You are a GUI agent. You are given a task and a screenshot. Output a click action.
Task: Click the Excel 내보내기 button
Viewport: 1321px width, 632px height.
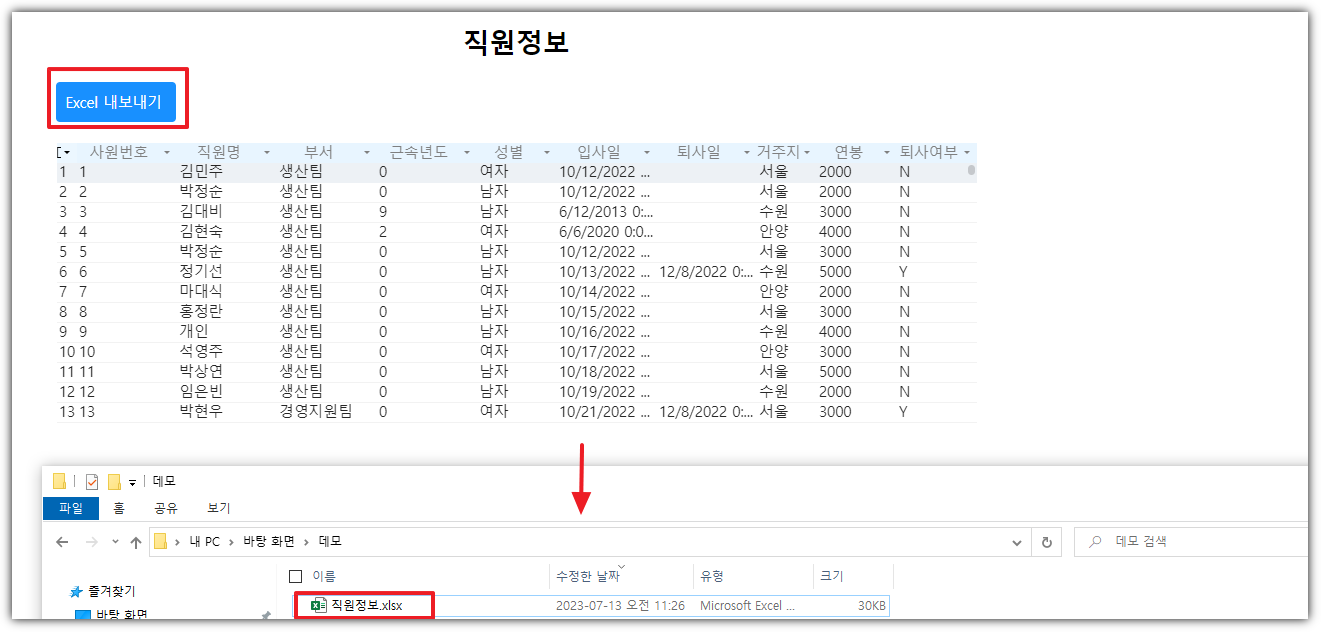click(115, 102)
